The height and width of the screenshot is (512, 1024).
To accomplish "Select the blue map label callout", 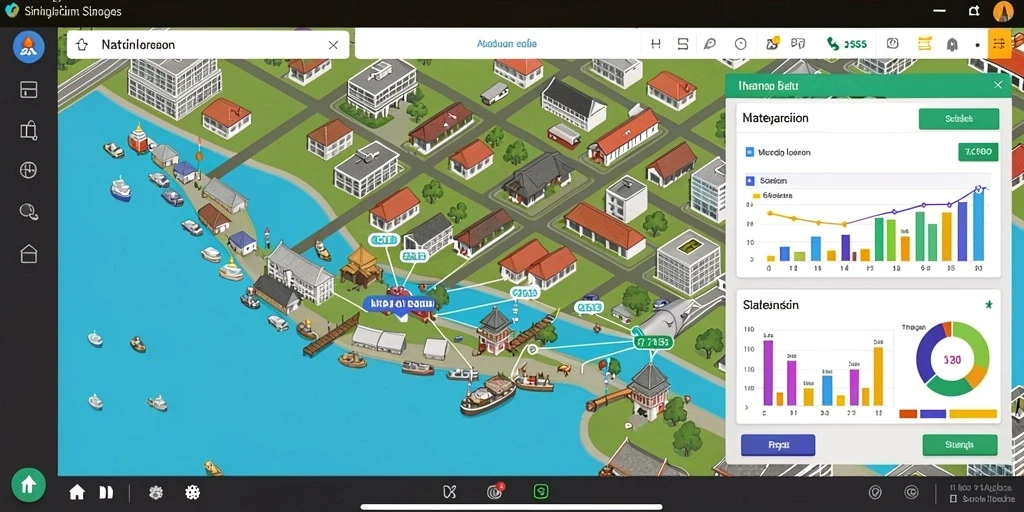I will (399, 305).
